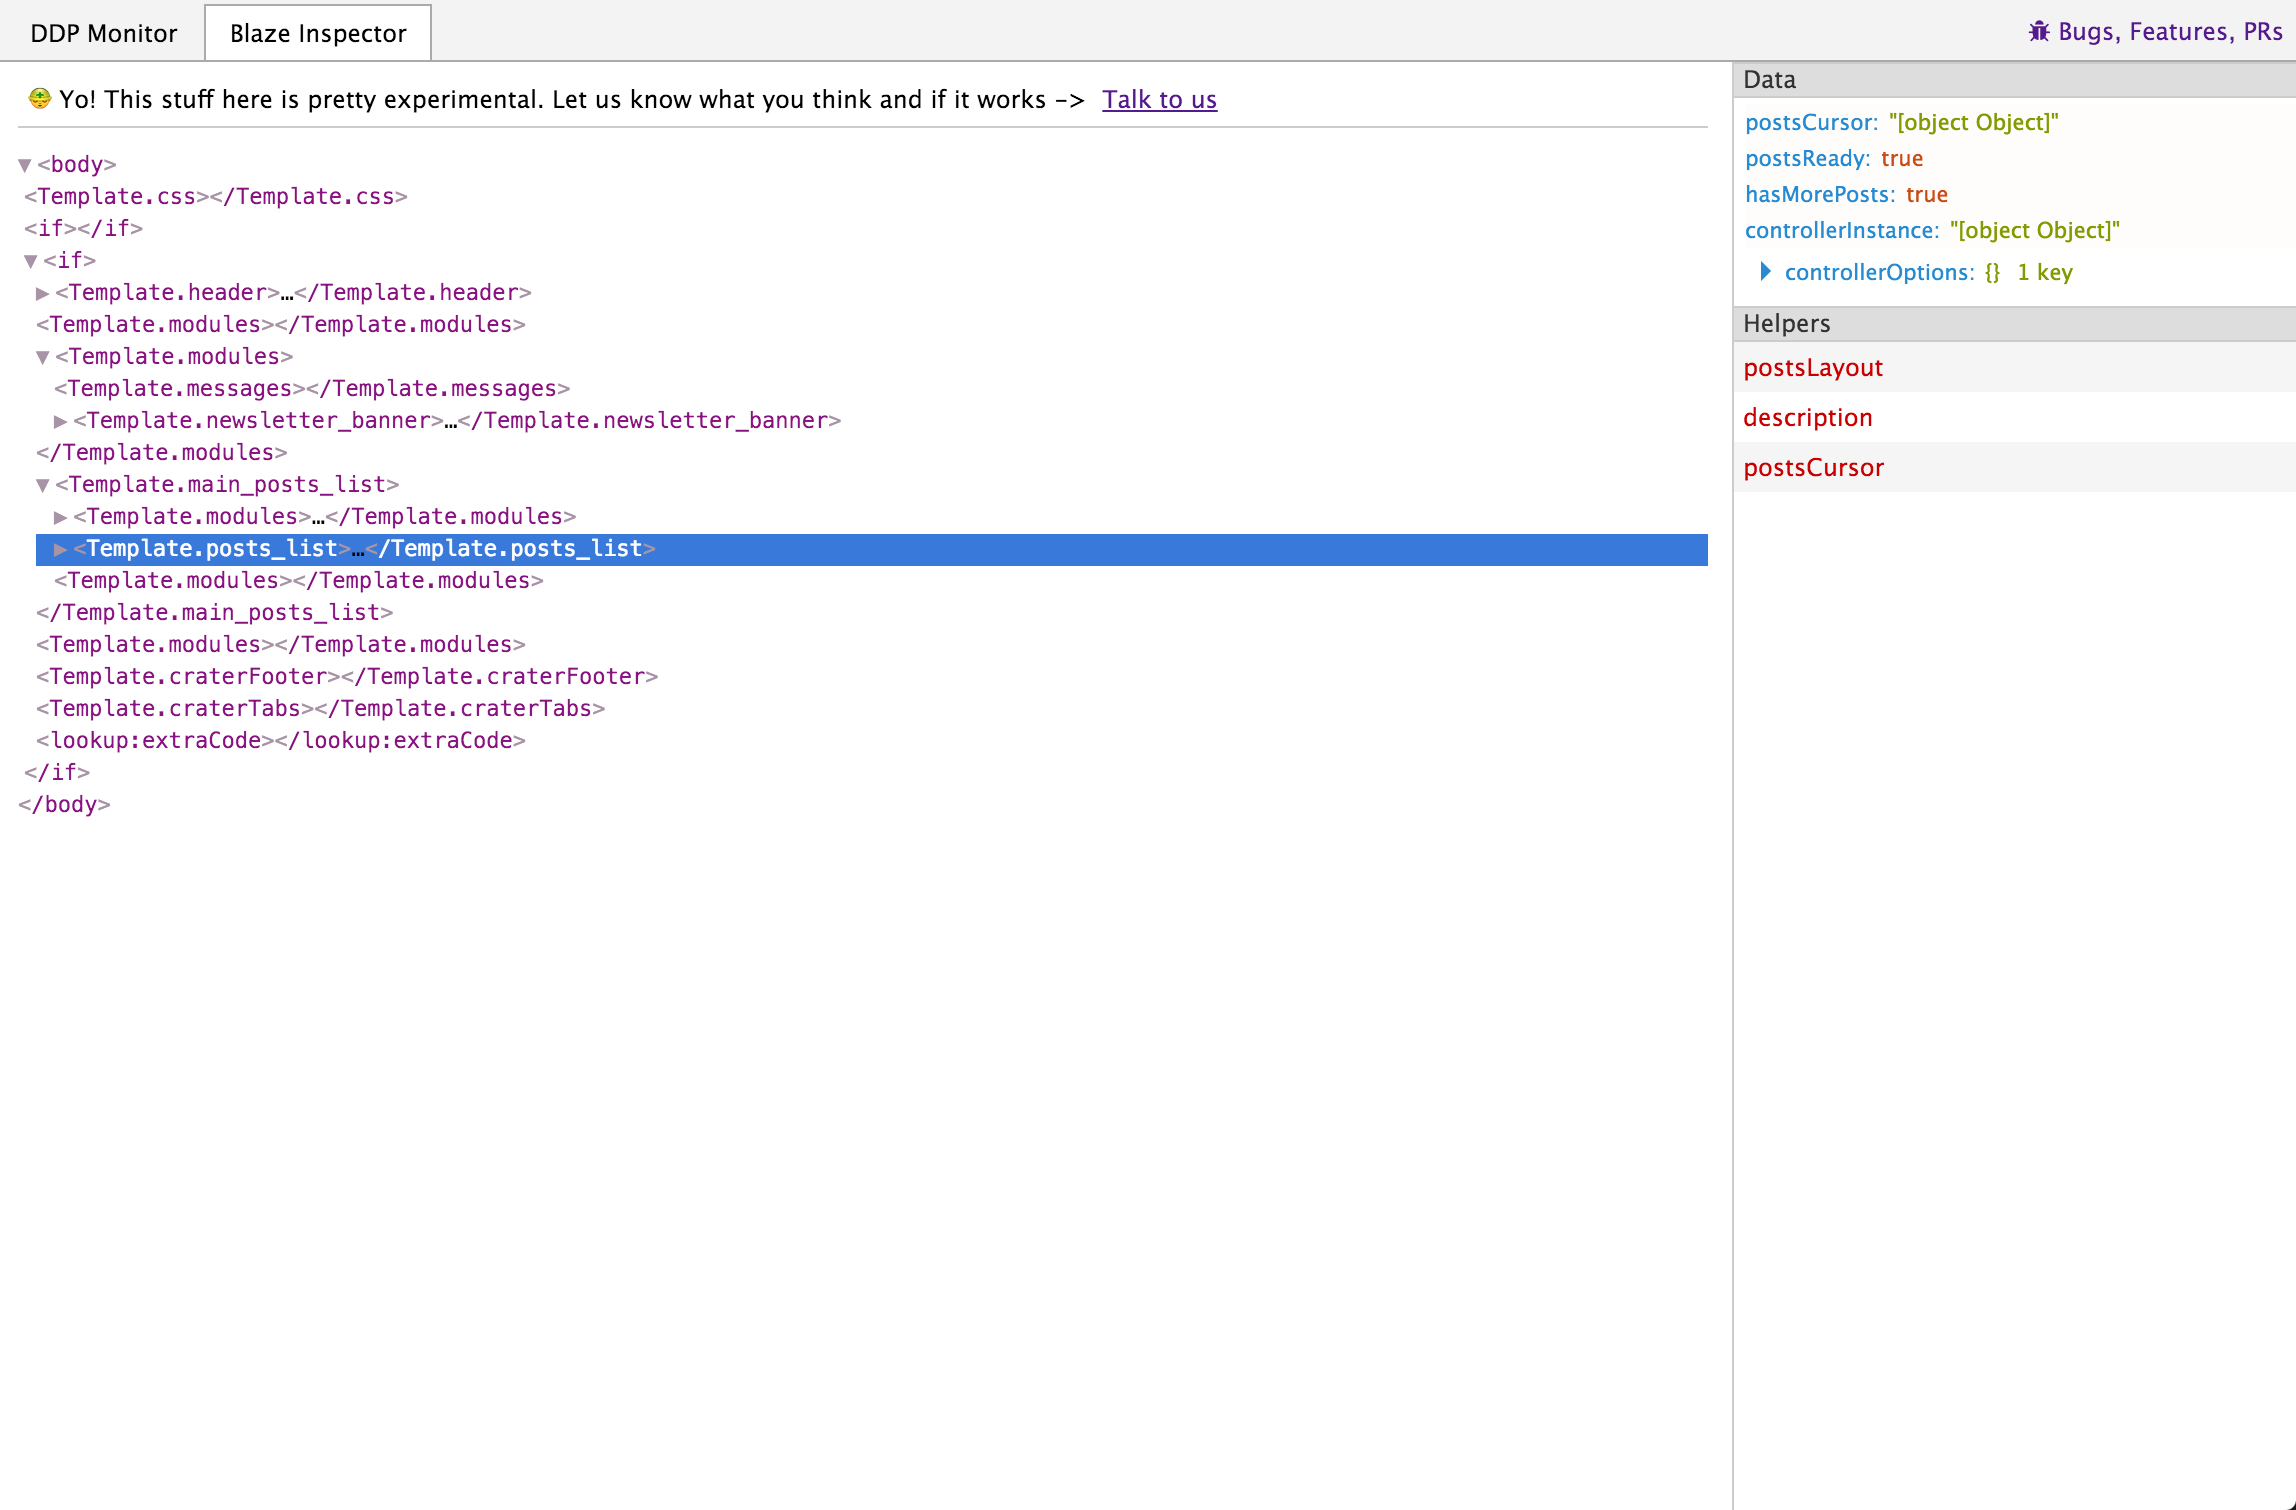Click the emoji face icon in the notice

[x=39, y=98]
